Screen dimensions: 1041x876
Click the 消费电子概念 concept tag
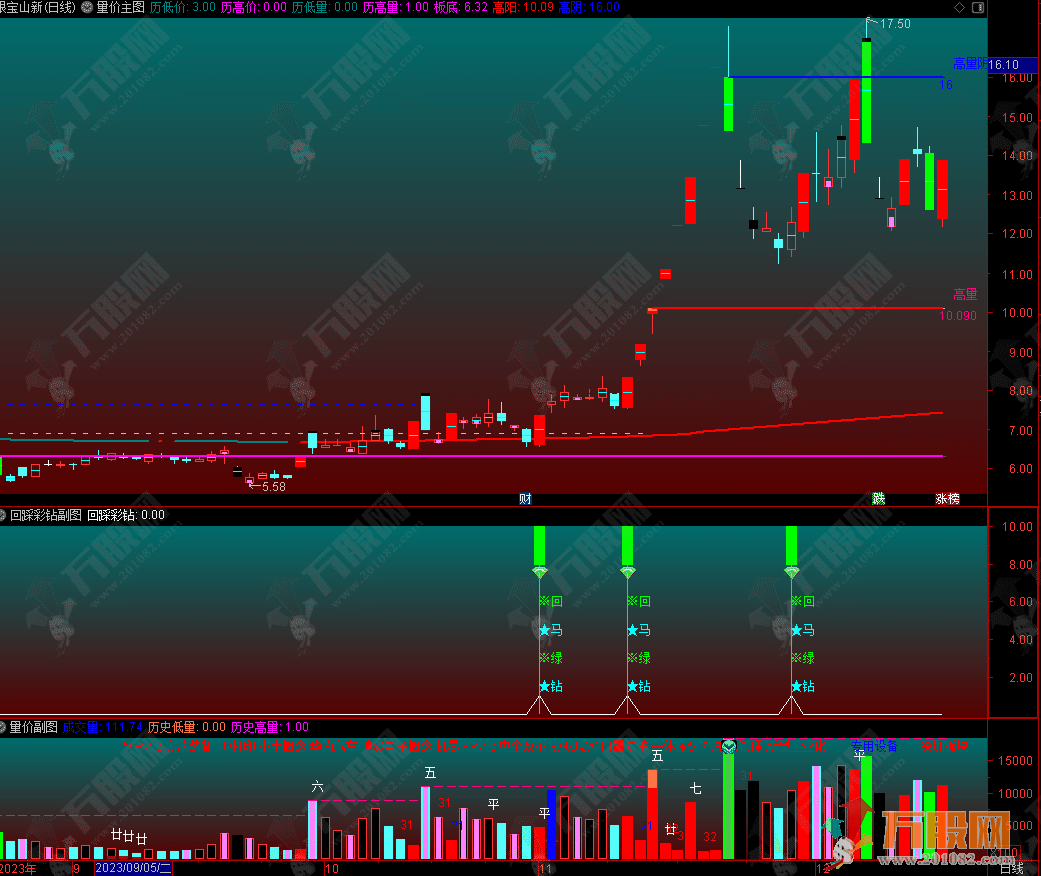pyautogui.click(x=397, y=746)
